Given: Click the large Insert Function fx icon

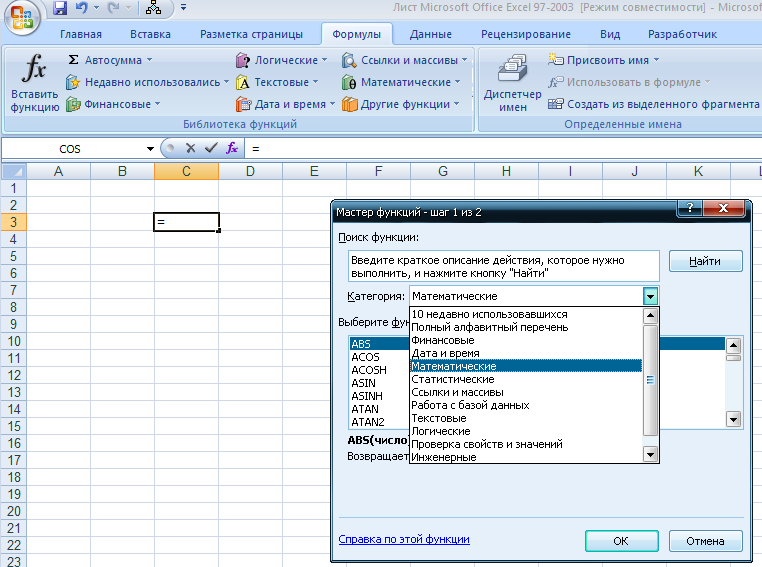Looking at the screenshot, I should [x=34, y=68].
